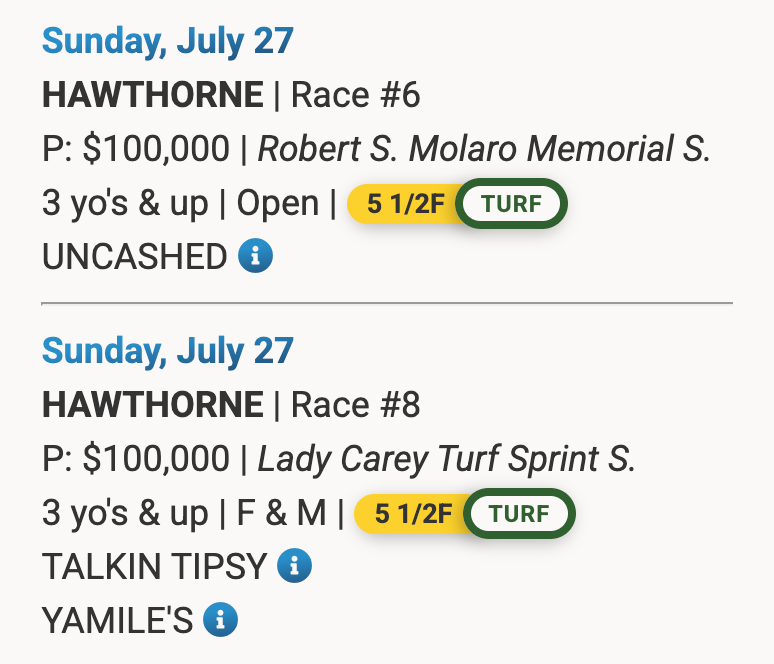774x664 pixels.
Task: Select the TURF badge in Race #8
Action: tap(520, 514)
